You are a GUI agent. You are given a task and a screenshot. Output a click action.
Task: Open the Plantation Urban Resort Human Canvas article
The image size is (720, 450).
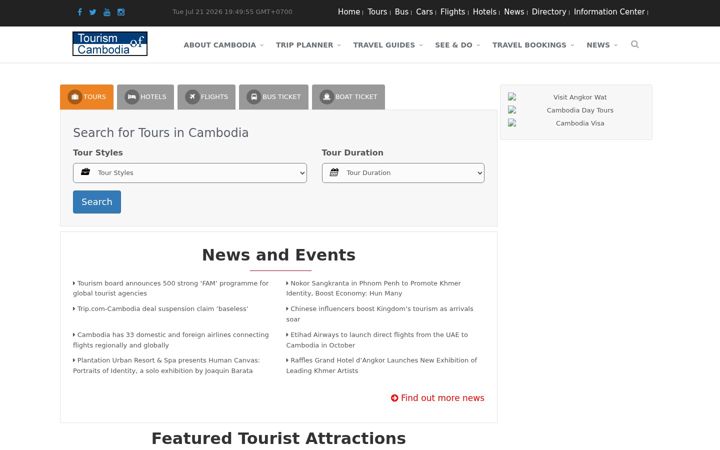click(166, 366)
